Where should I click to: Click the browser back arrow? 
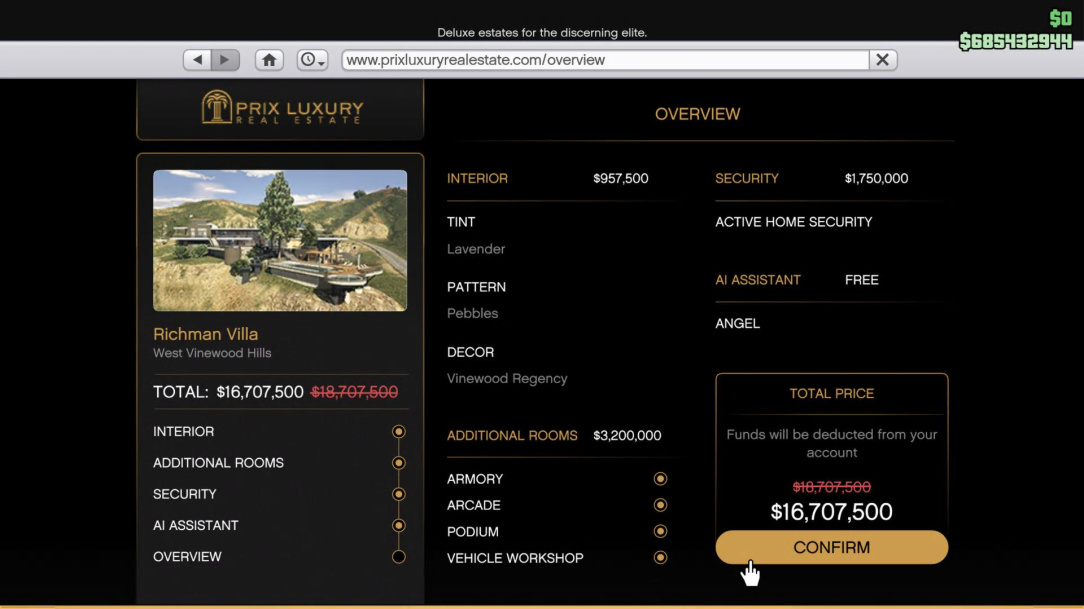pos(198,60)
